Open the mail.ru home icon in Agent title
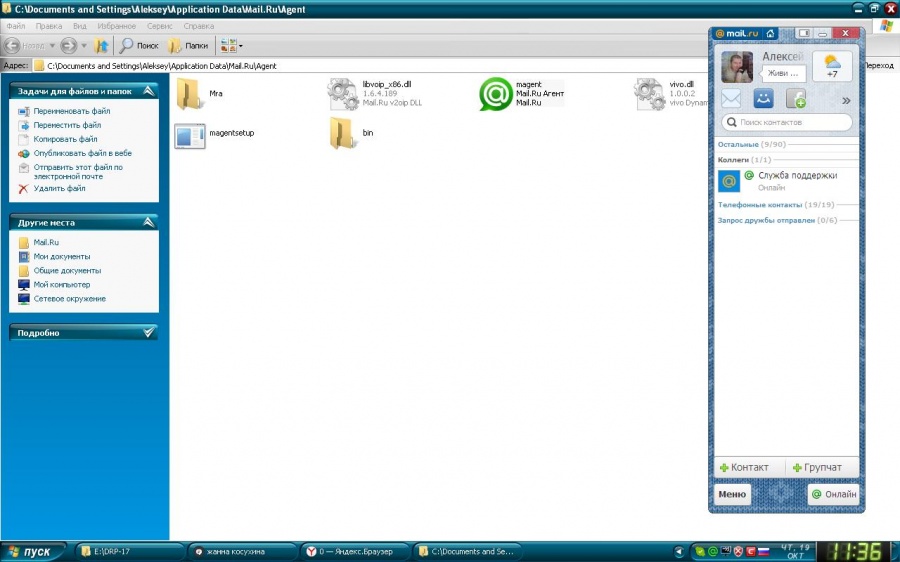This screenshot has width=900, height=562. (x=770, y=33)
